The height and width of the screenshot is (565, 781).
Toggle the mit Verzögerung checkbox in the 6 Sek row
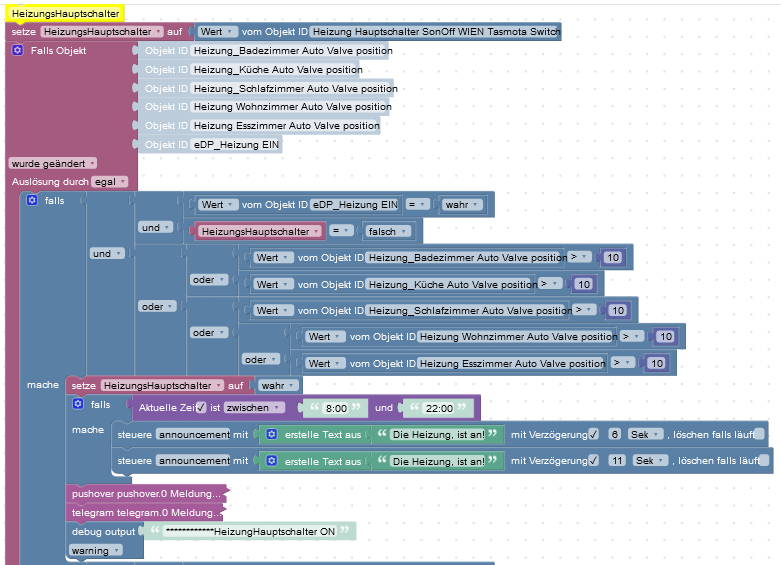[x=593, y=434]
